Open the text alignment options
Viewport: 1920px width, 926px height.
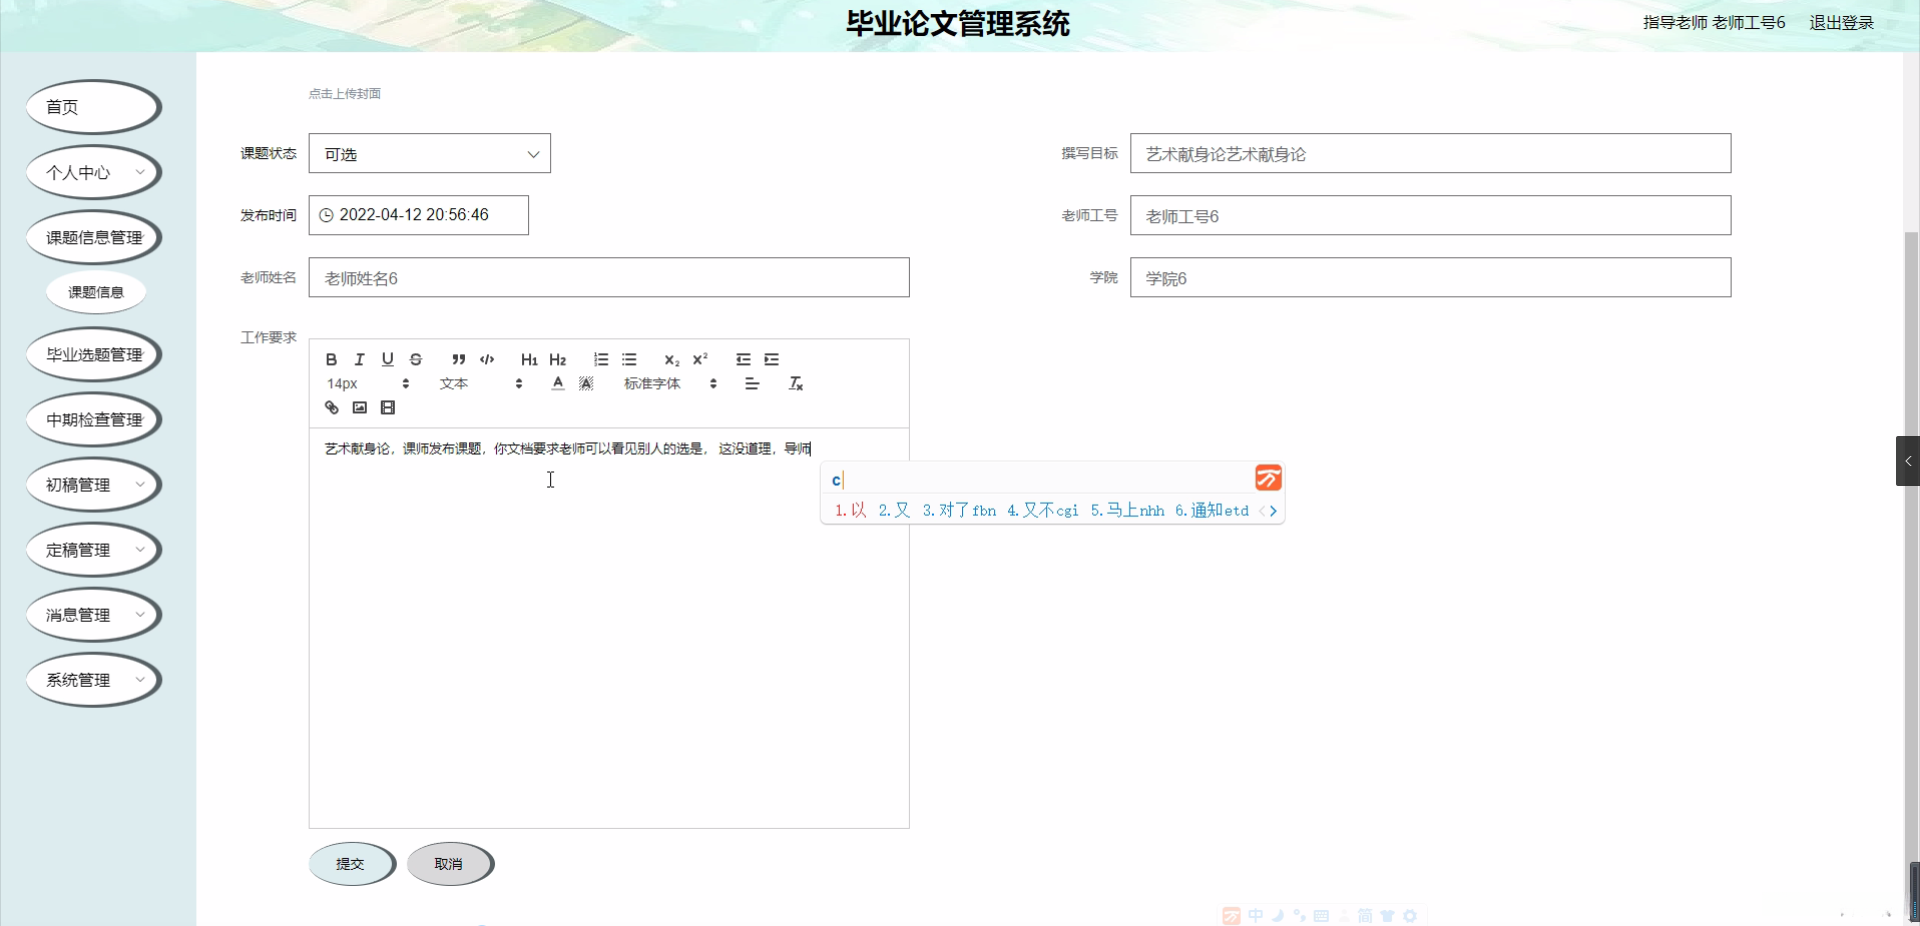pyautogui.click(x=752, y=384)
